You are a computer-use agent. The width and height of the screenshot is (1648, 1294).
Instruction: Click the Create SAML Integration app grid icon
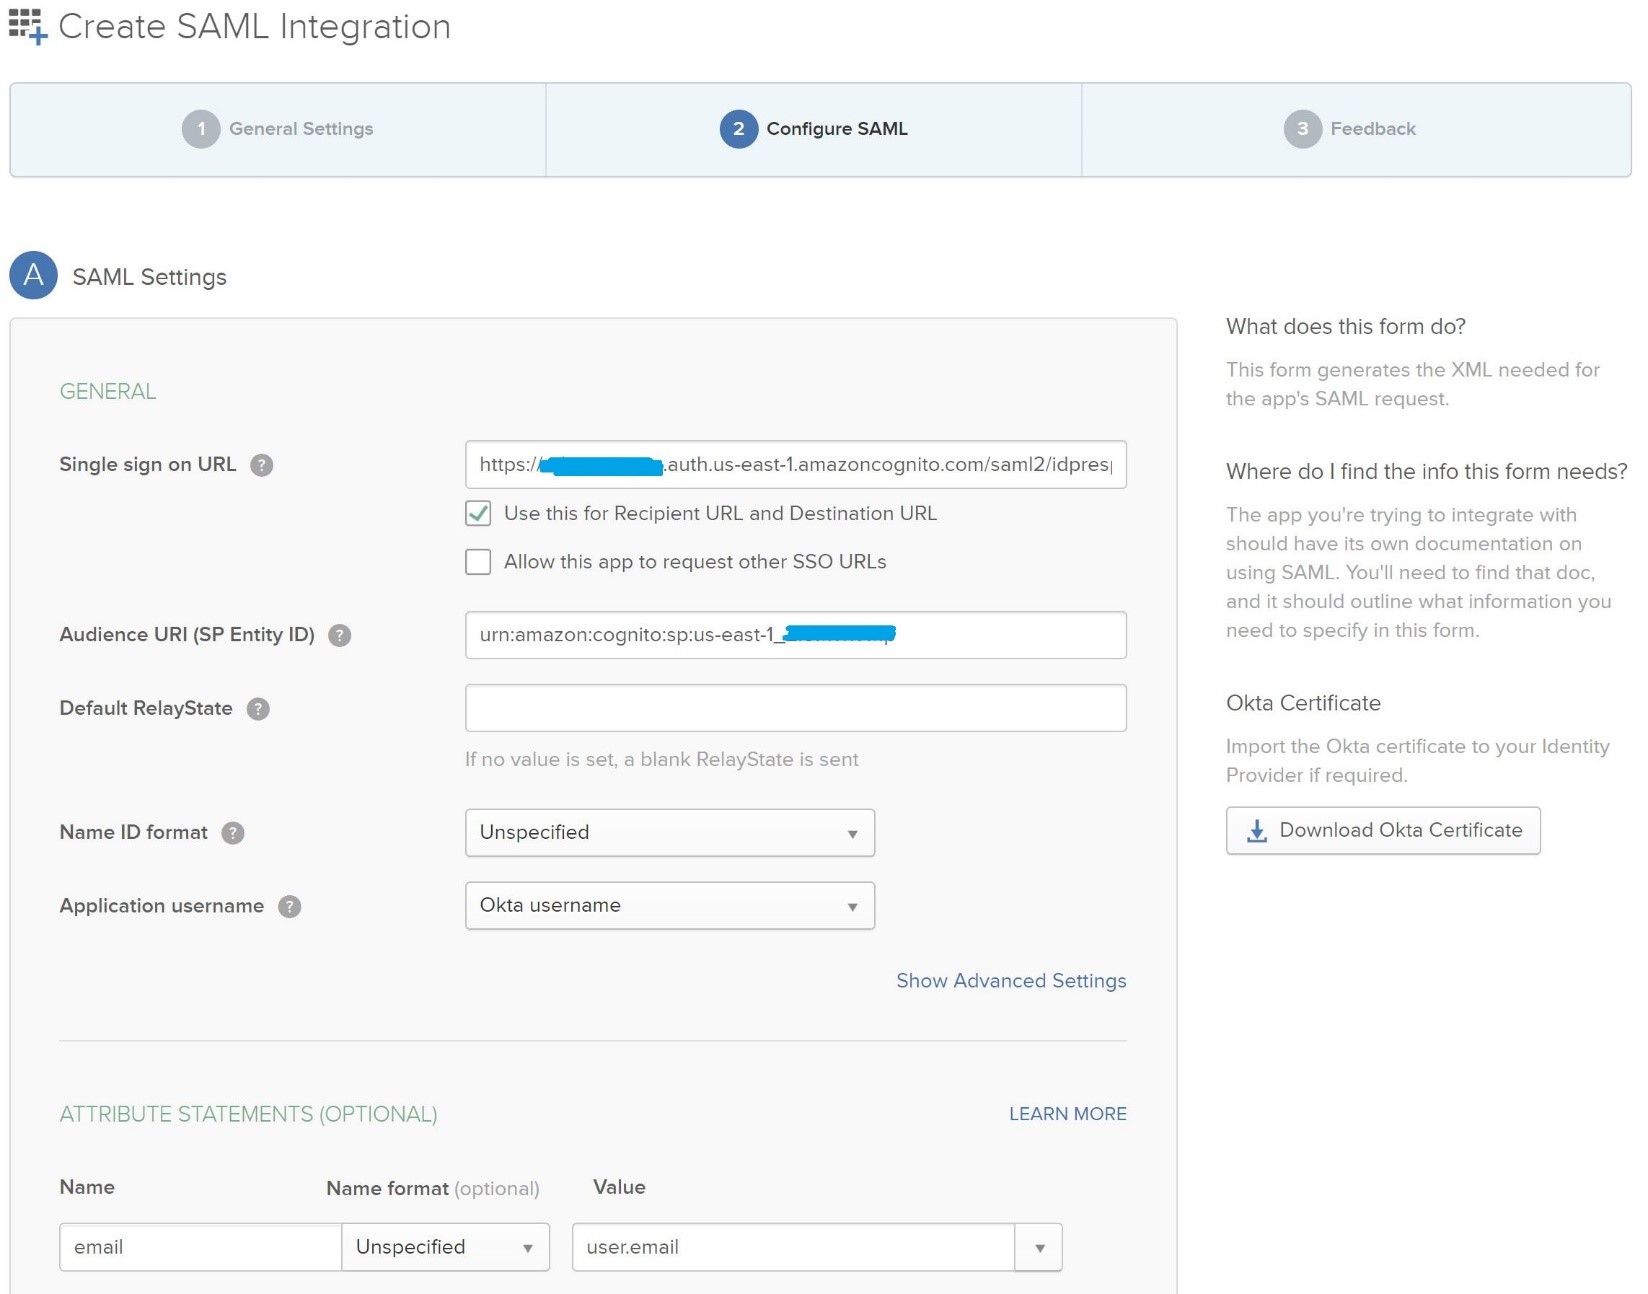click(27, 27)
